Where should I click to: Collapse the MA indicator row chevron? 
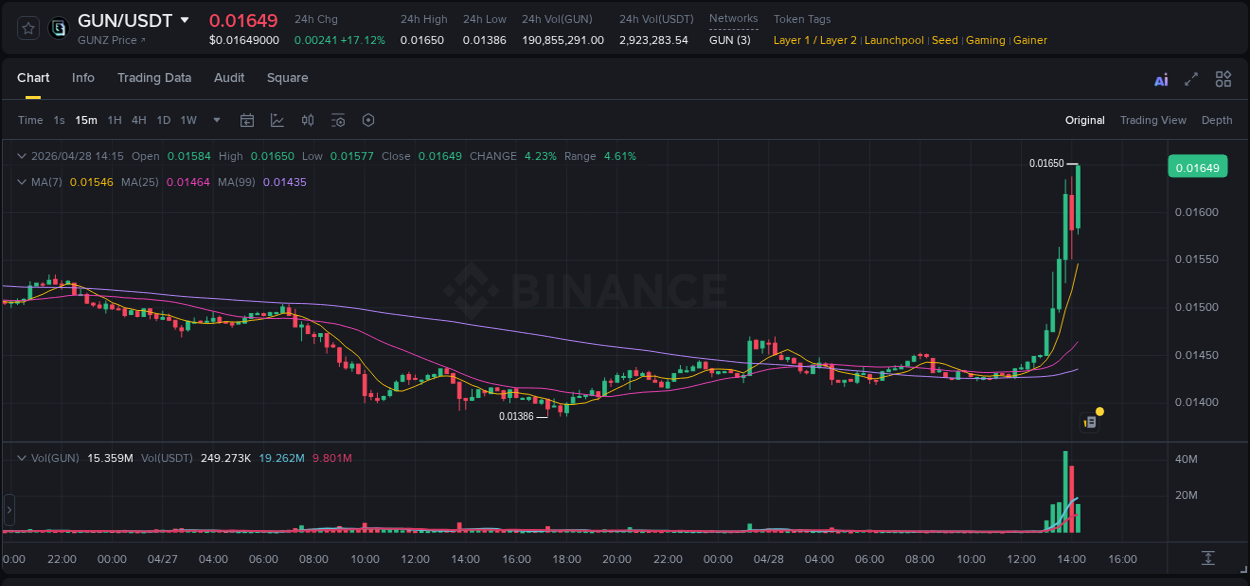22,182
